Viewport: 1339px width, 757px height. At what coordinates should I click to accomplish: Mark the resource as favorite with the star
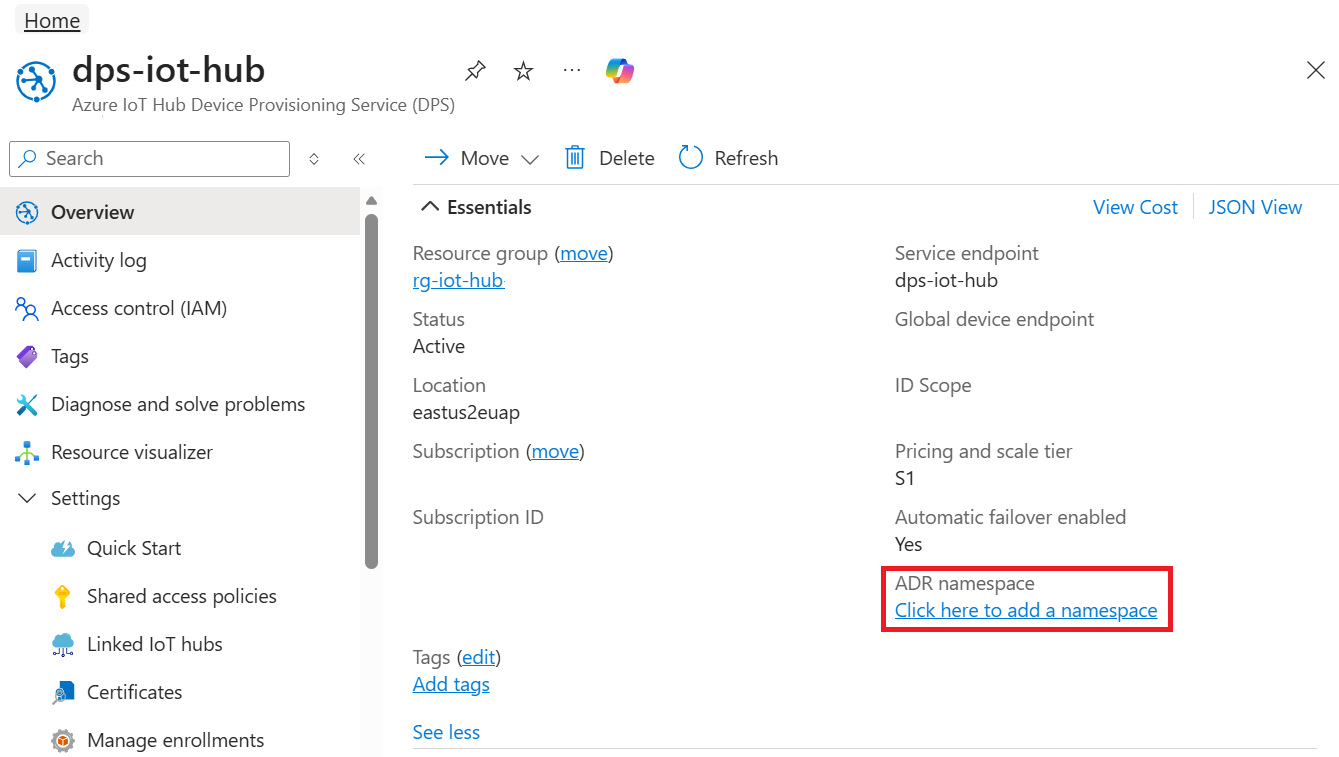coord(523,71)
